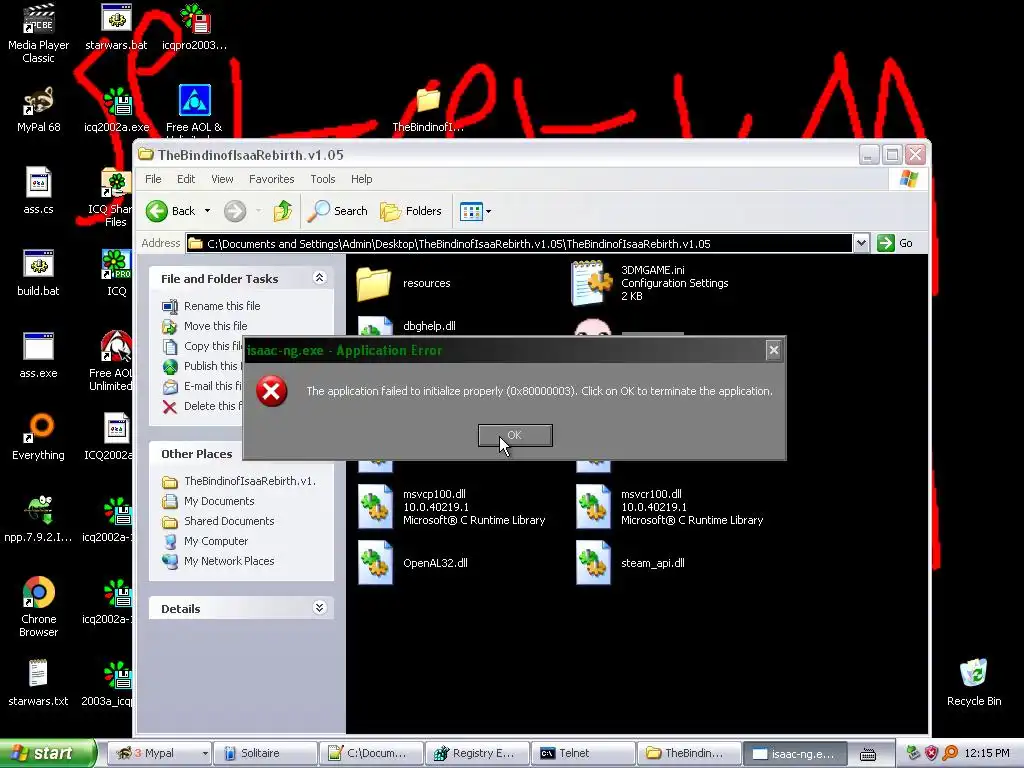Open TheBindinofIsaaRebirth.v1. link in Other Places

(249, 481)
